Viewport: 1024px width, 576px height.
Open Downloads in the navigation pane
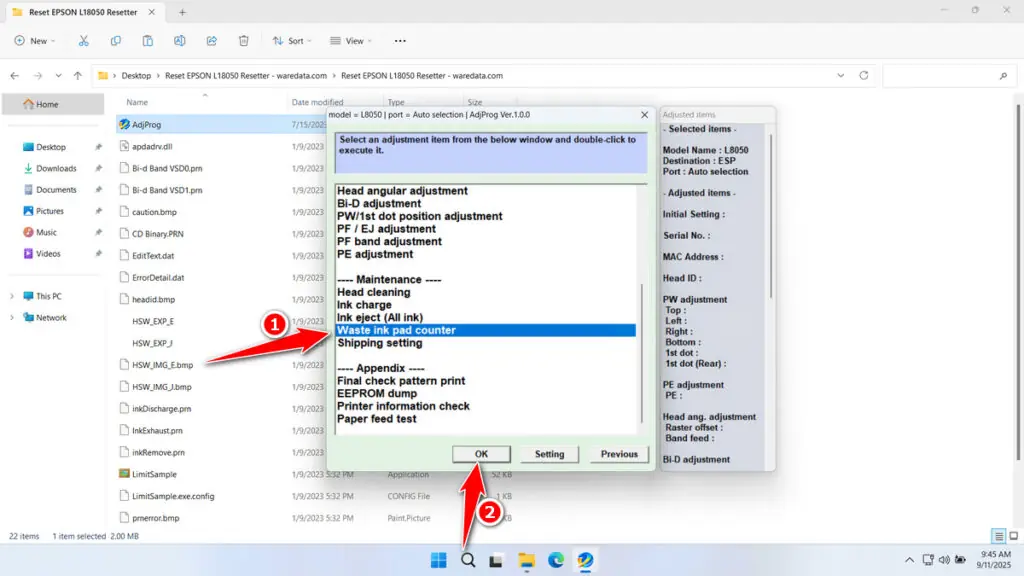[56, 168]
